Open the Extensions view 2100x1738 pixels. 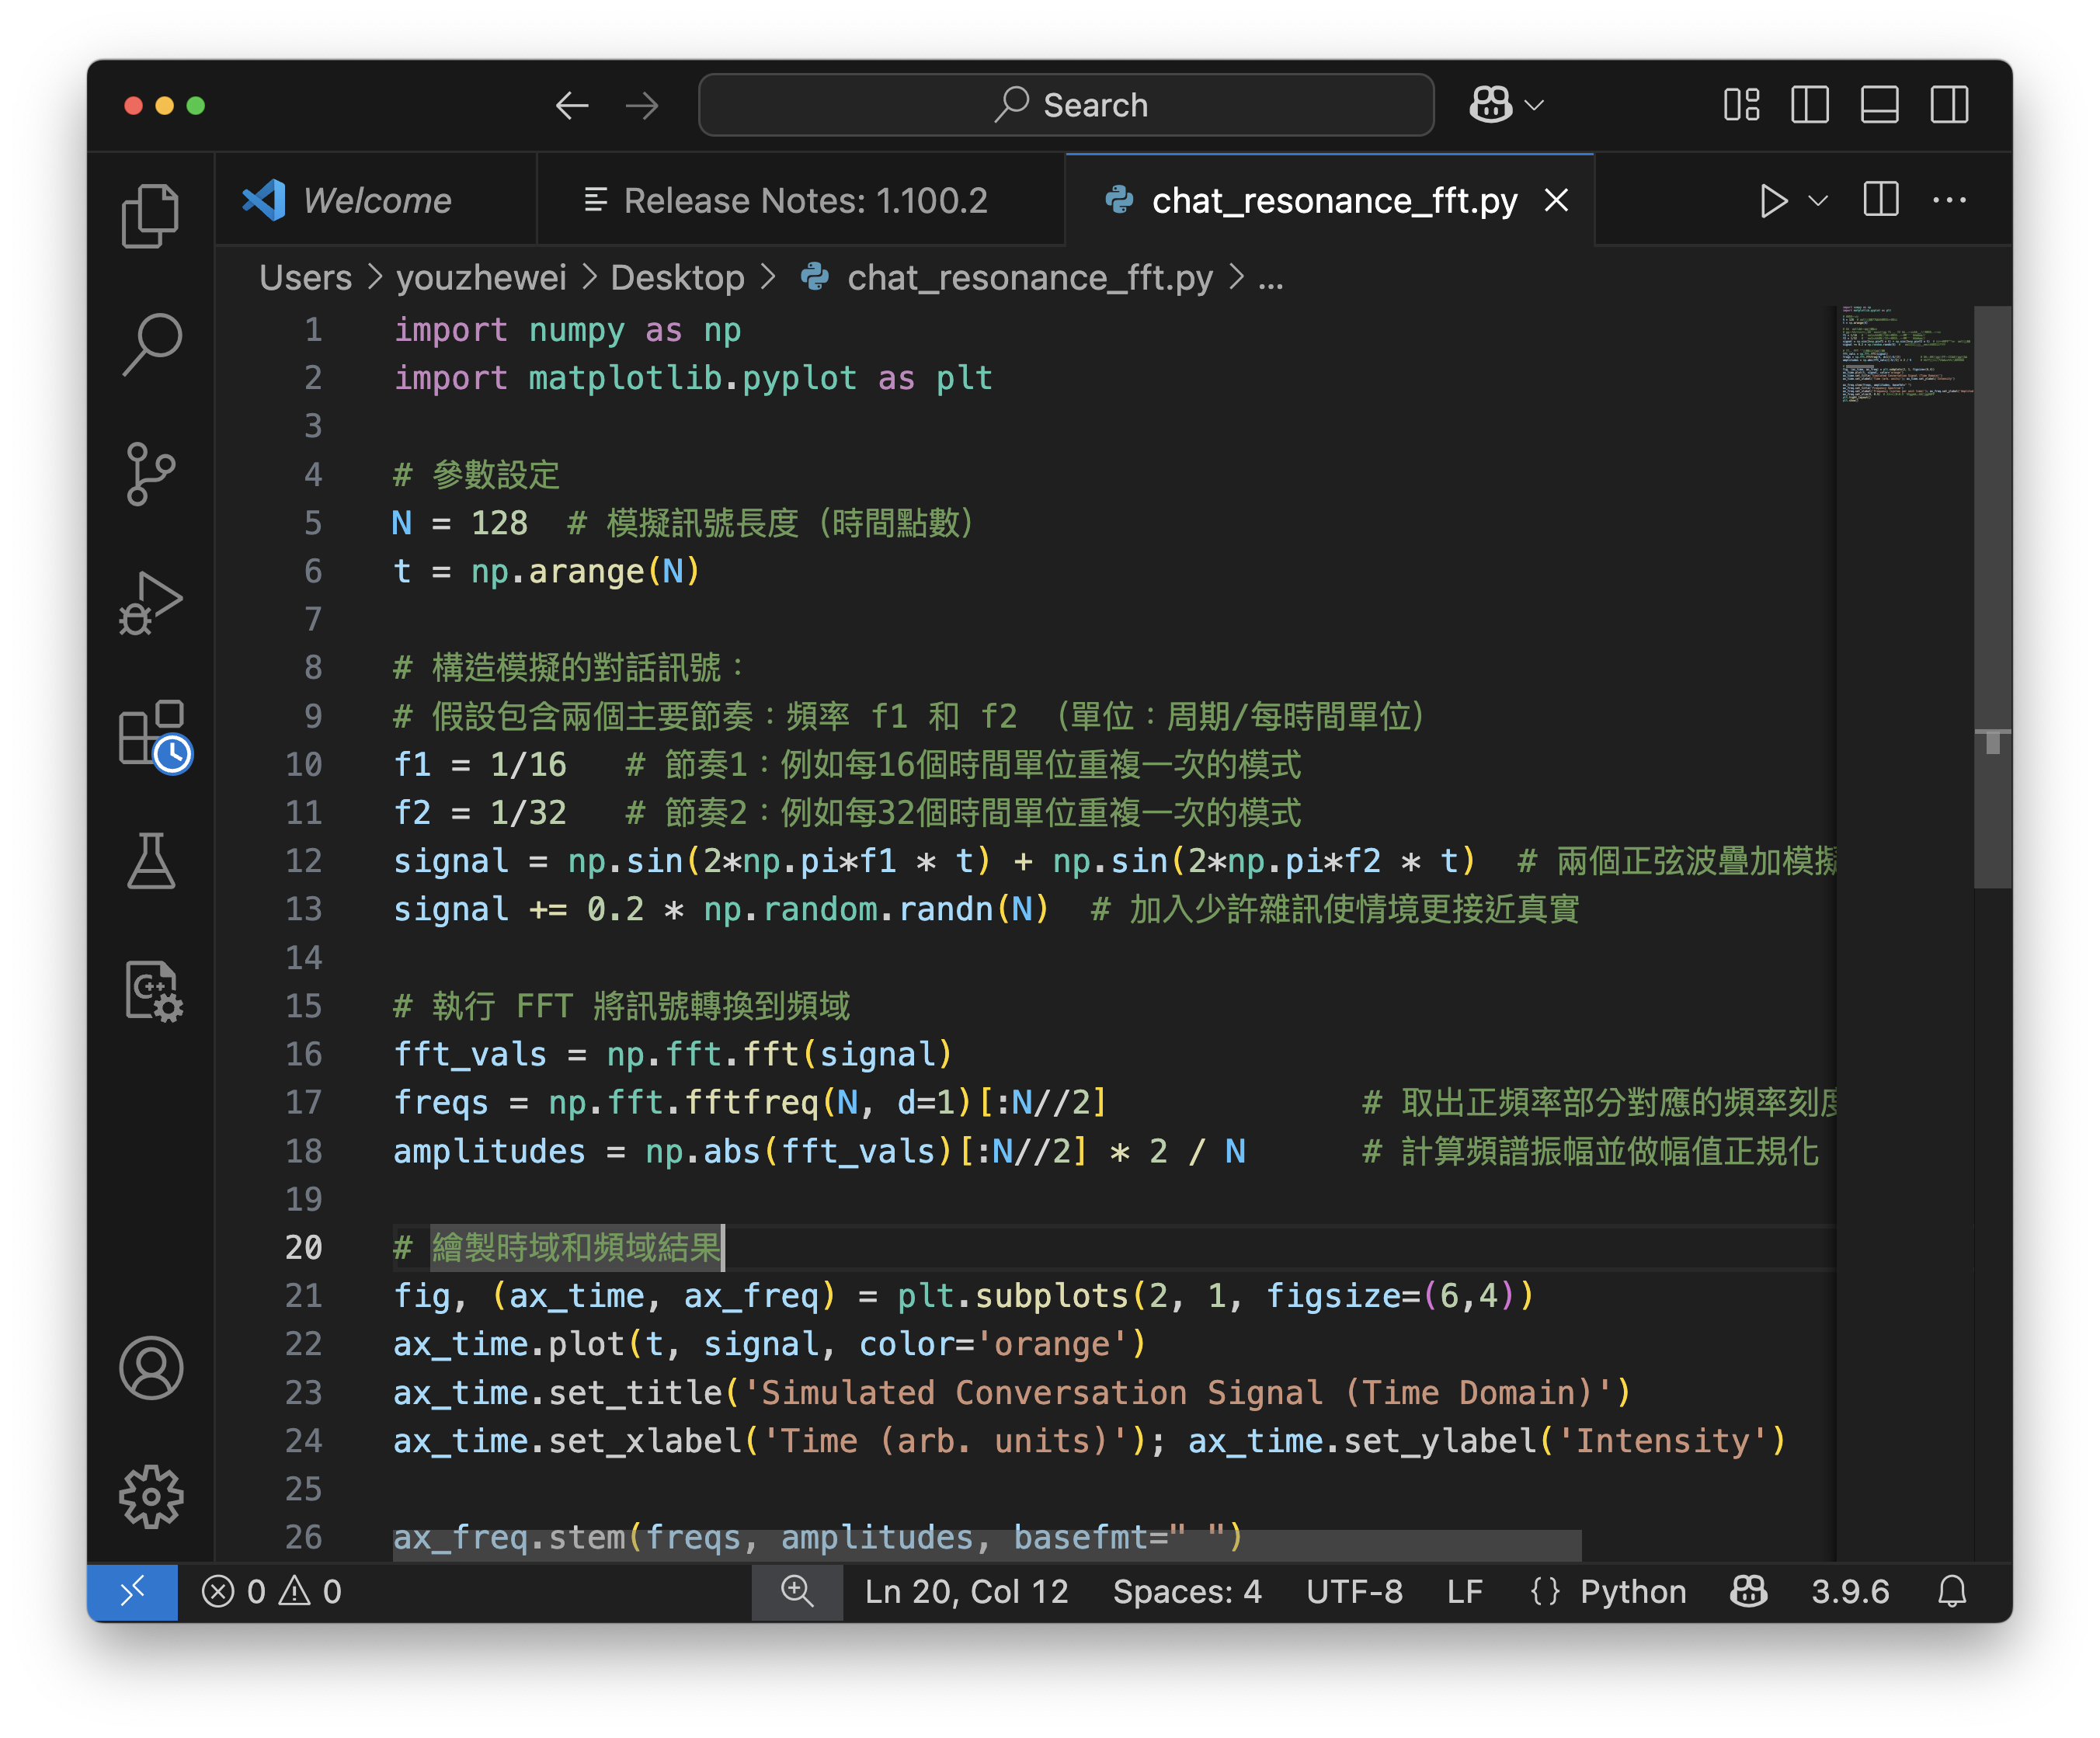(152, 735)
